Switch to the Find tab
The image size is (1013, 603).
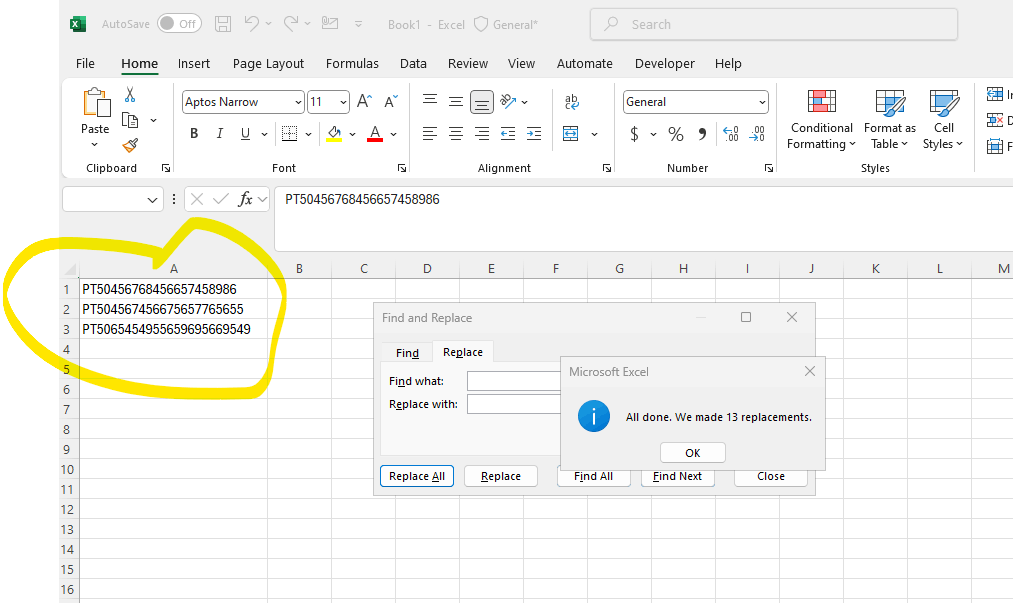coord(407,353)
